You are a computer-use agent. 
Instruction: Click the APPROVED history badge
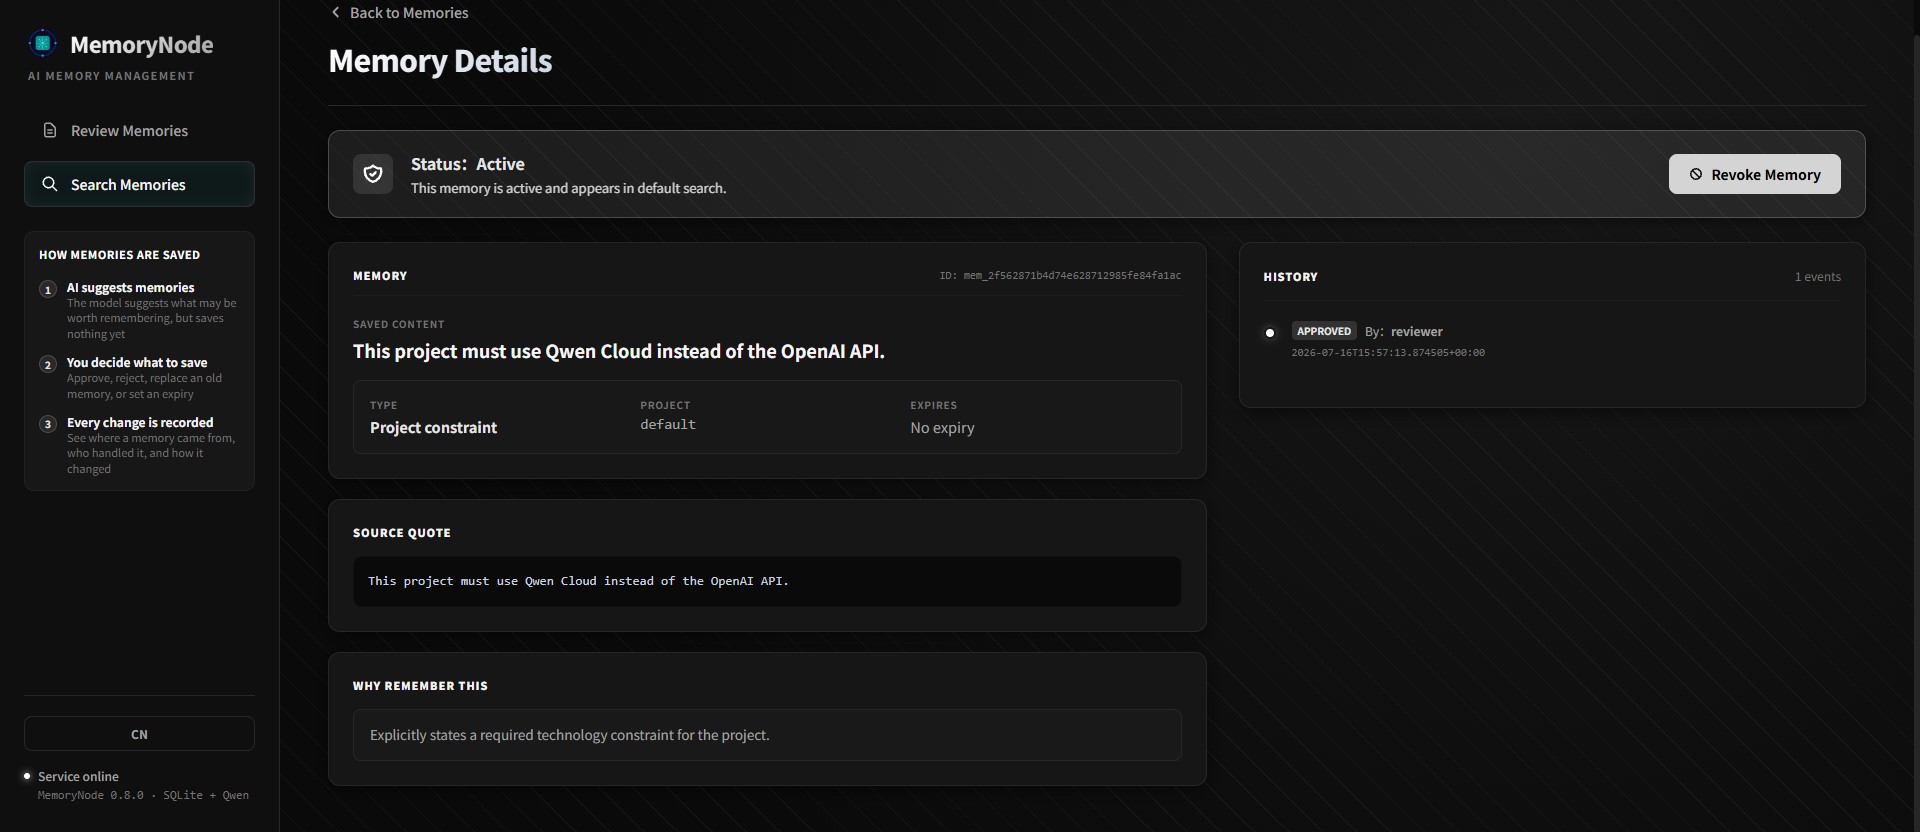1324,331
